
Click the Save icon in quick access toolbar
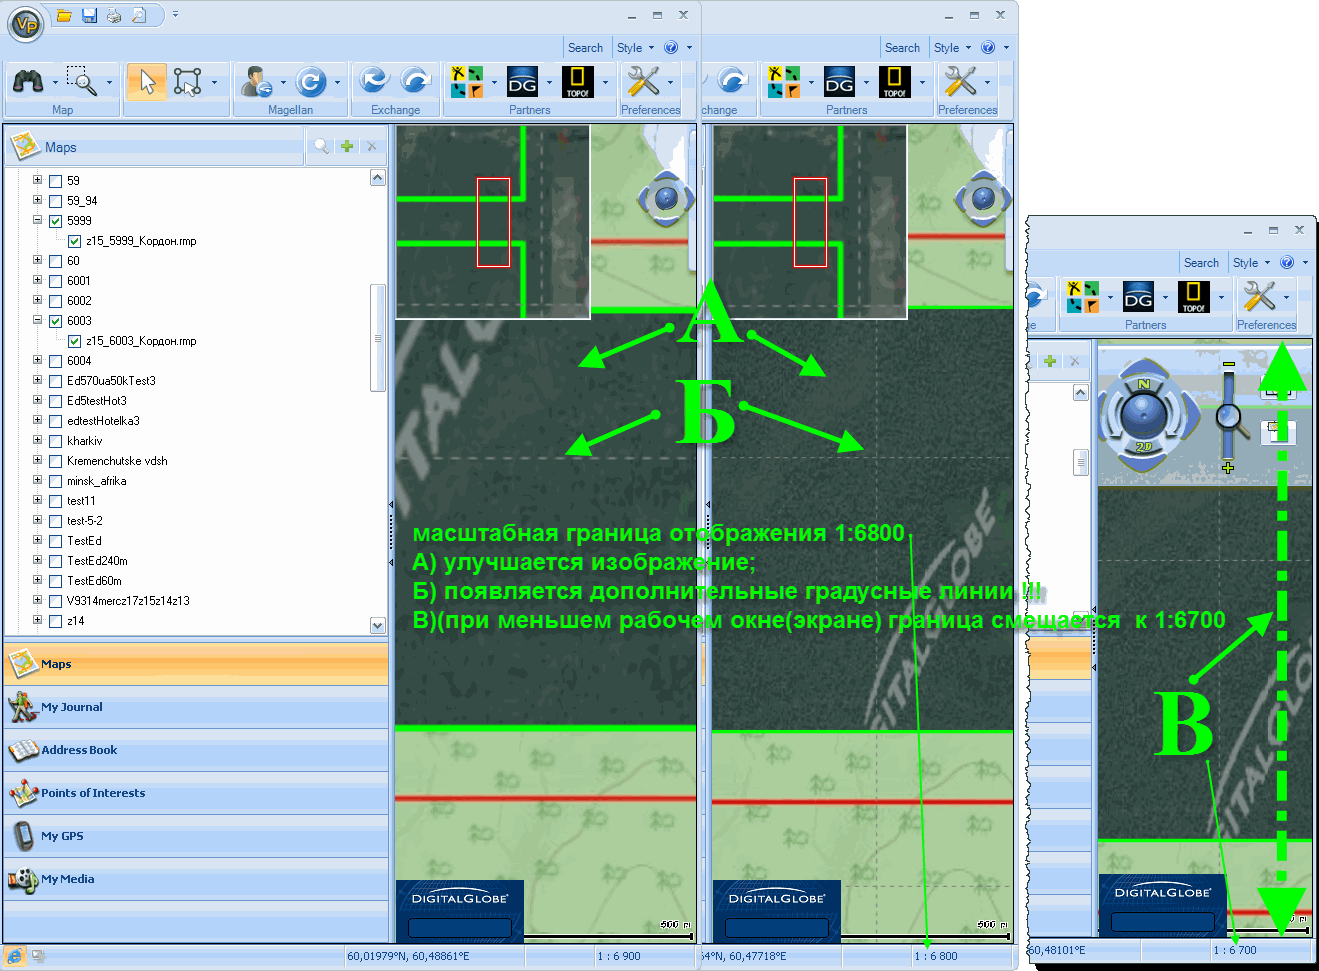coord(89,15)
